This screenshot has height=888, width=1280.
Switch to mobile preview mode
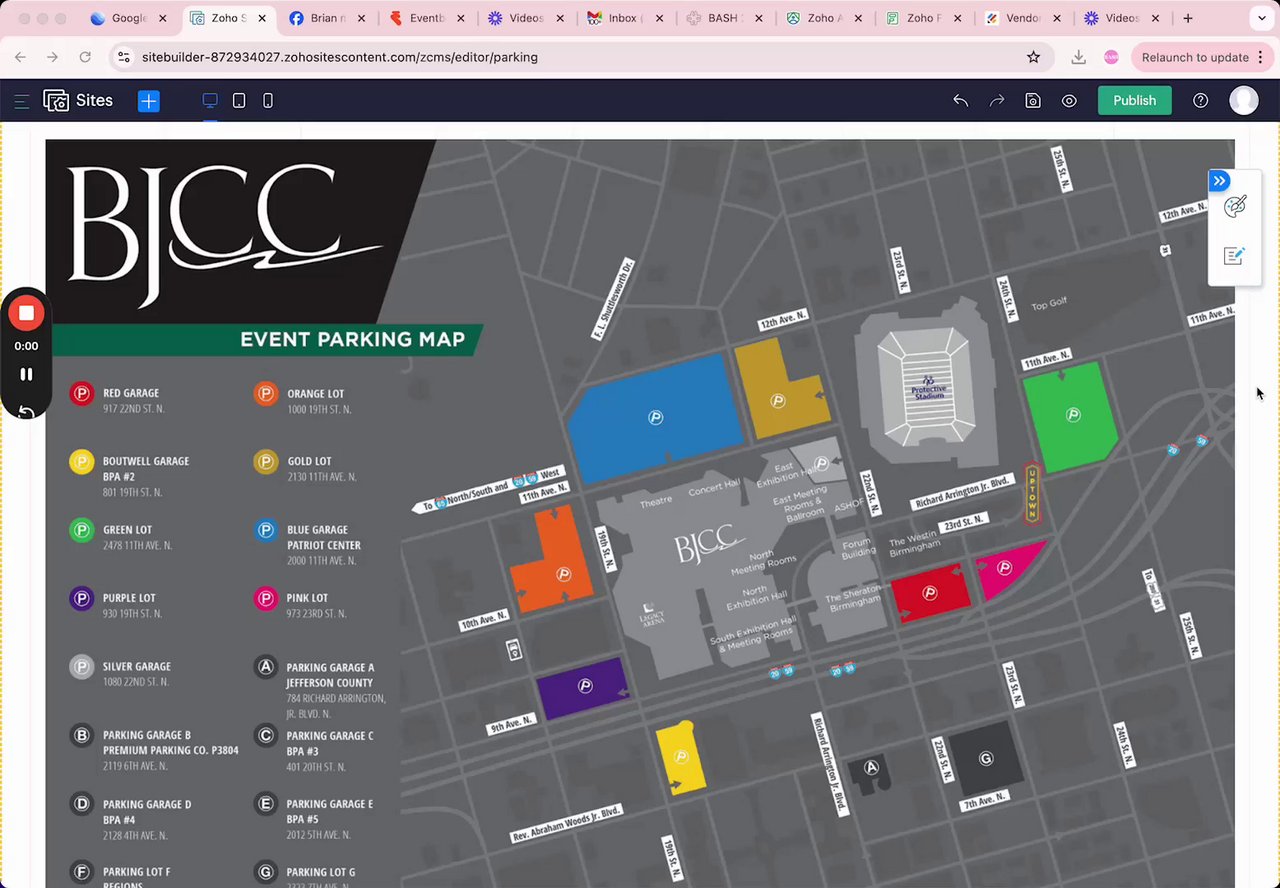coord(268,101)
